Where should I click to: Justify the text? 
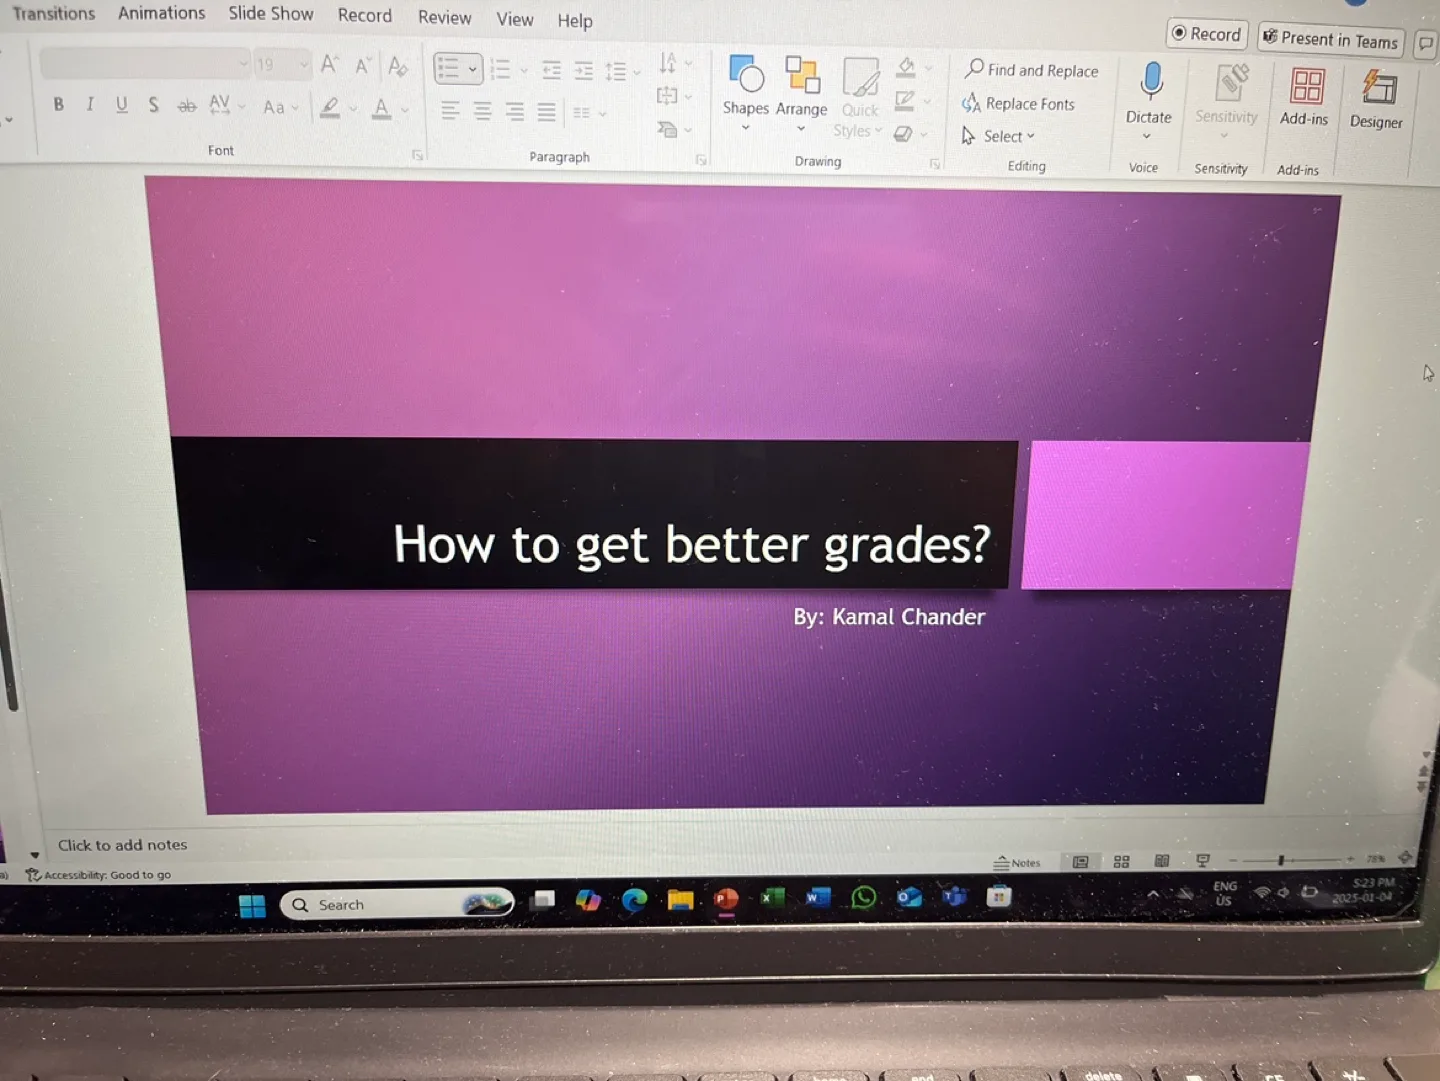click(x=547, y=112)
